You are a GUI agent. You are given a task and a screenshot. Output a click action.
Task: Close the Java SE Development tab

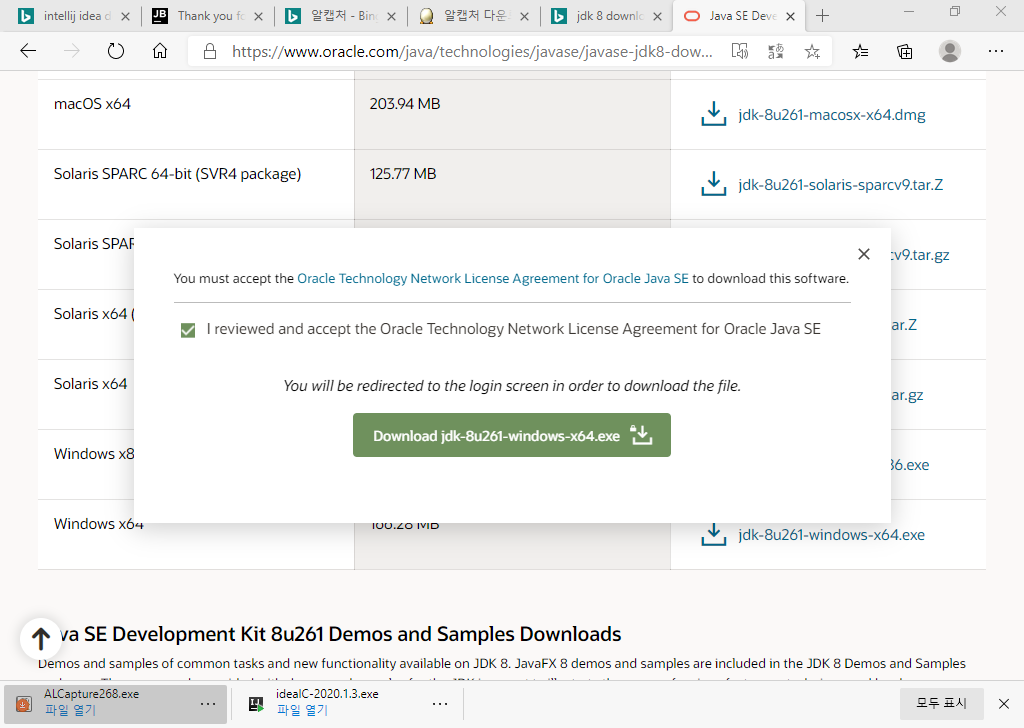pos(790,16)
